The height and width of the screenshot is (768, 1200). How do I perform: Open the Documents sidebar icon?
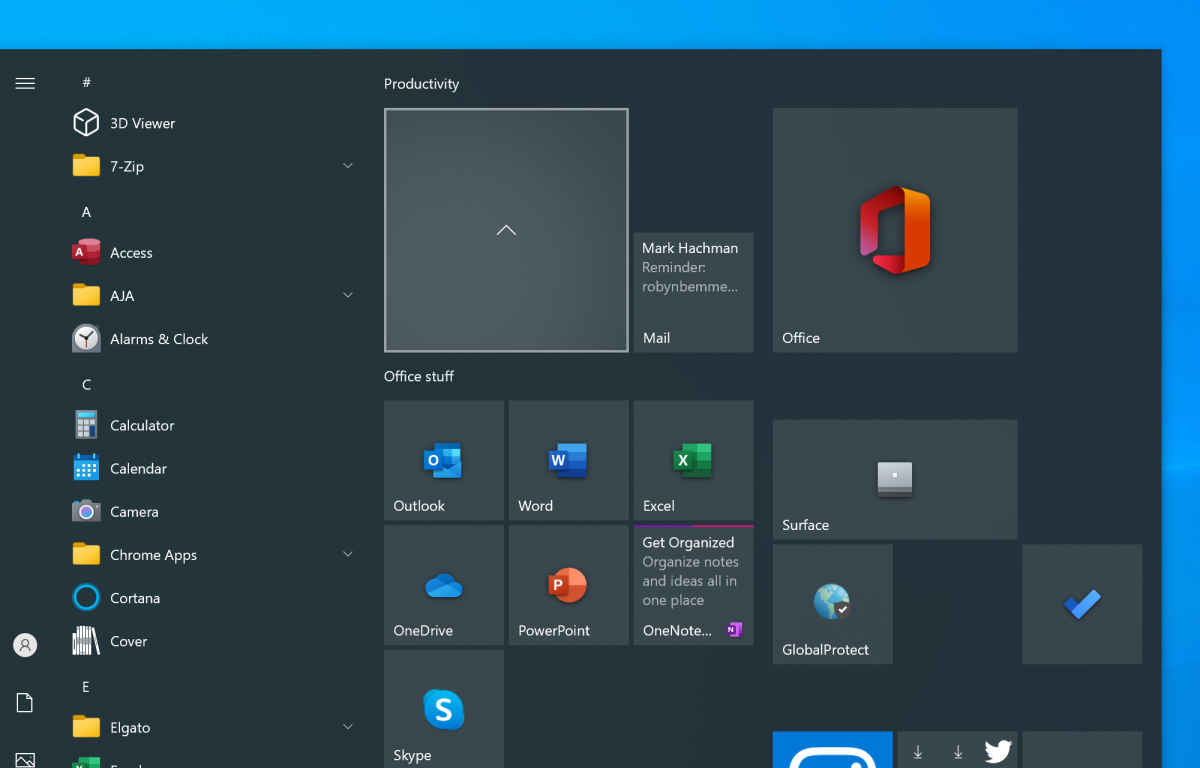point(25,703)
